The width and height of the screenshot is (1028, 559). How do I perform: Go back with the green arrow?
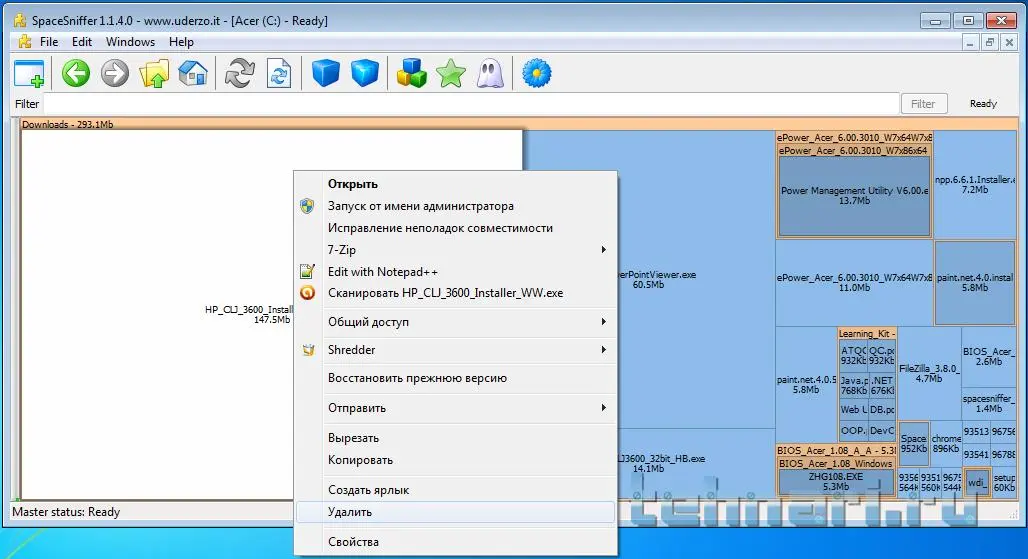[x=76, y=73]
